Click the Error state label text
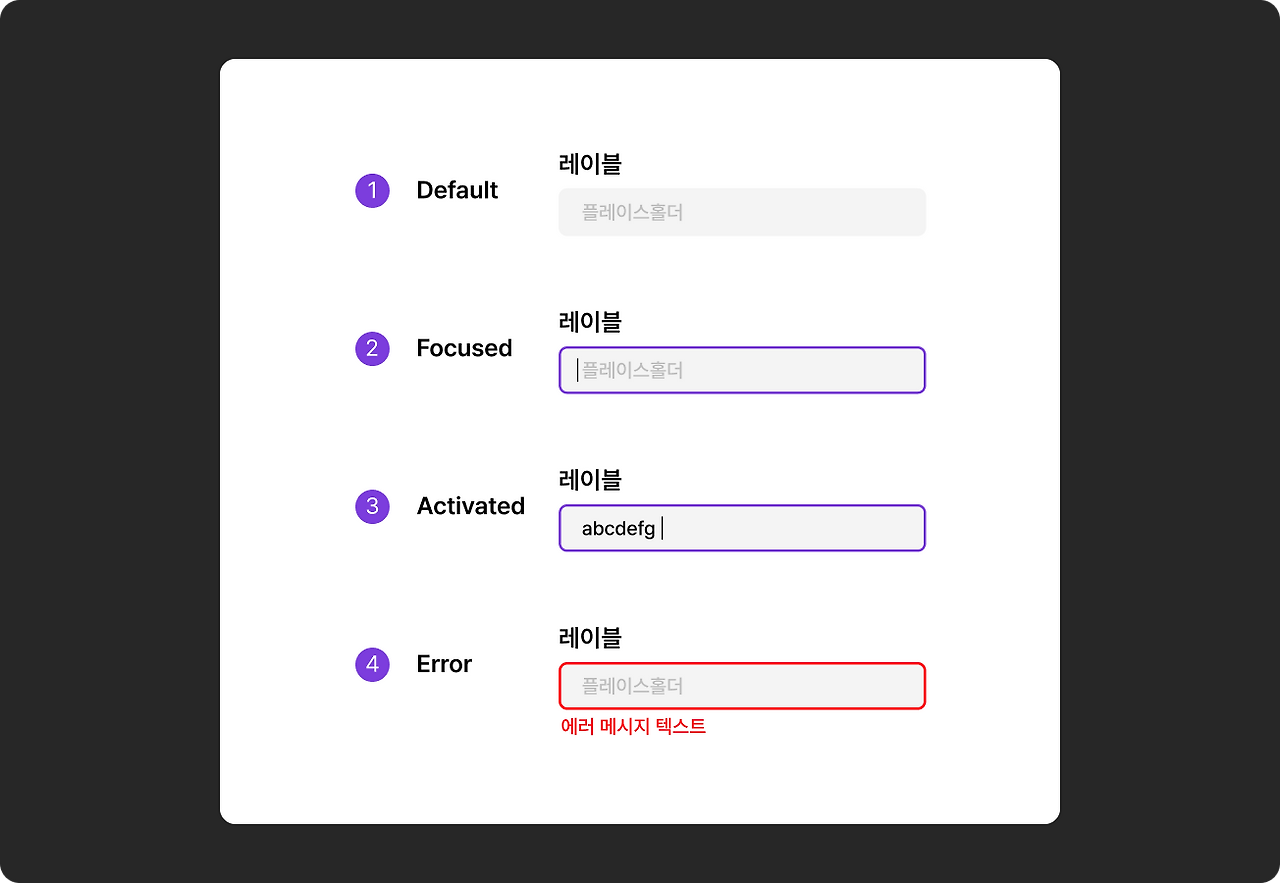1280x883 pixels. 444,664
